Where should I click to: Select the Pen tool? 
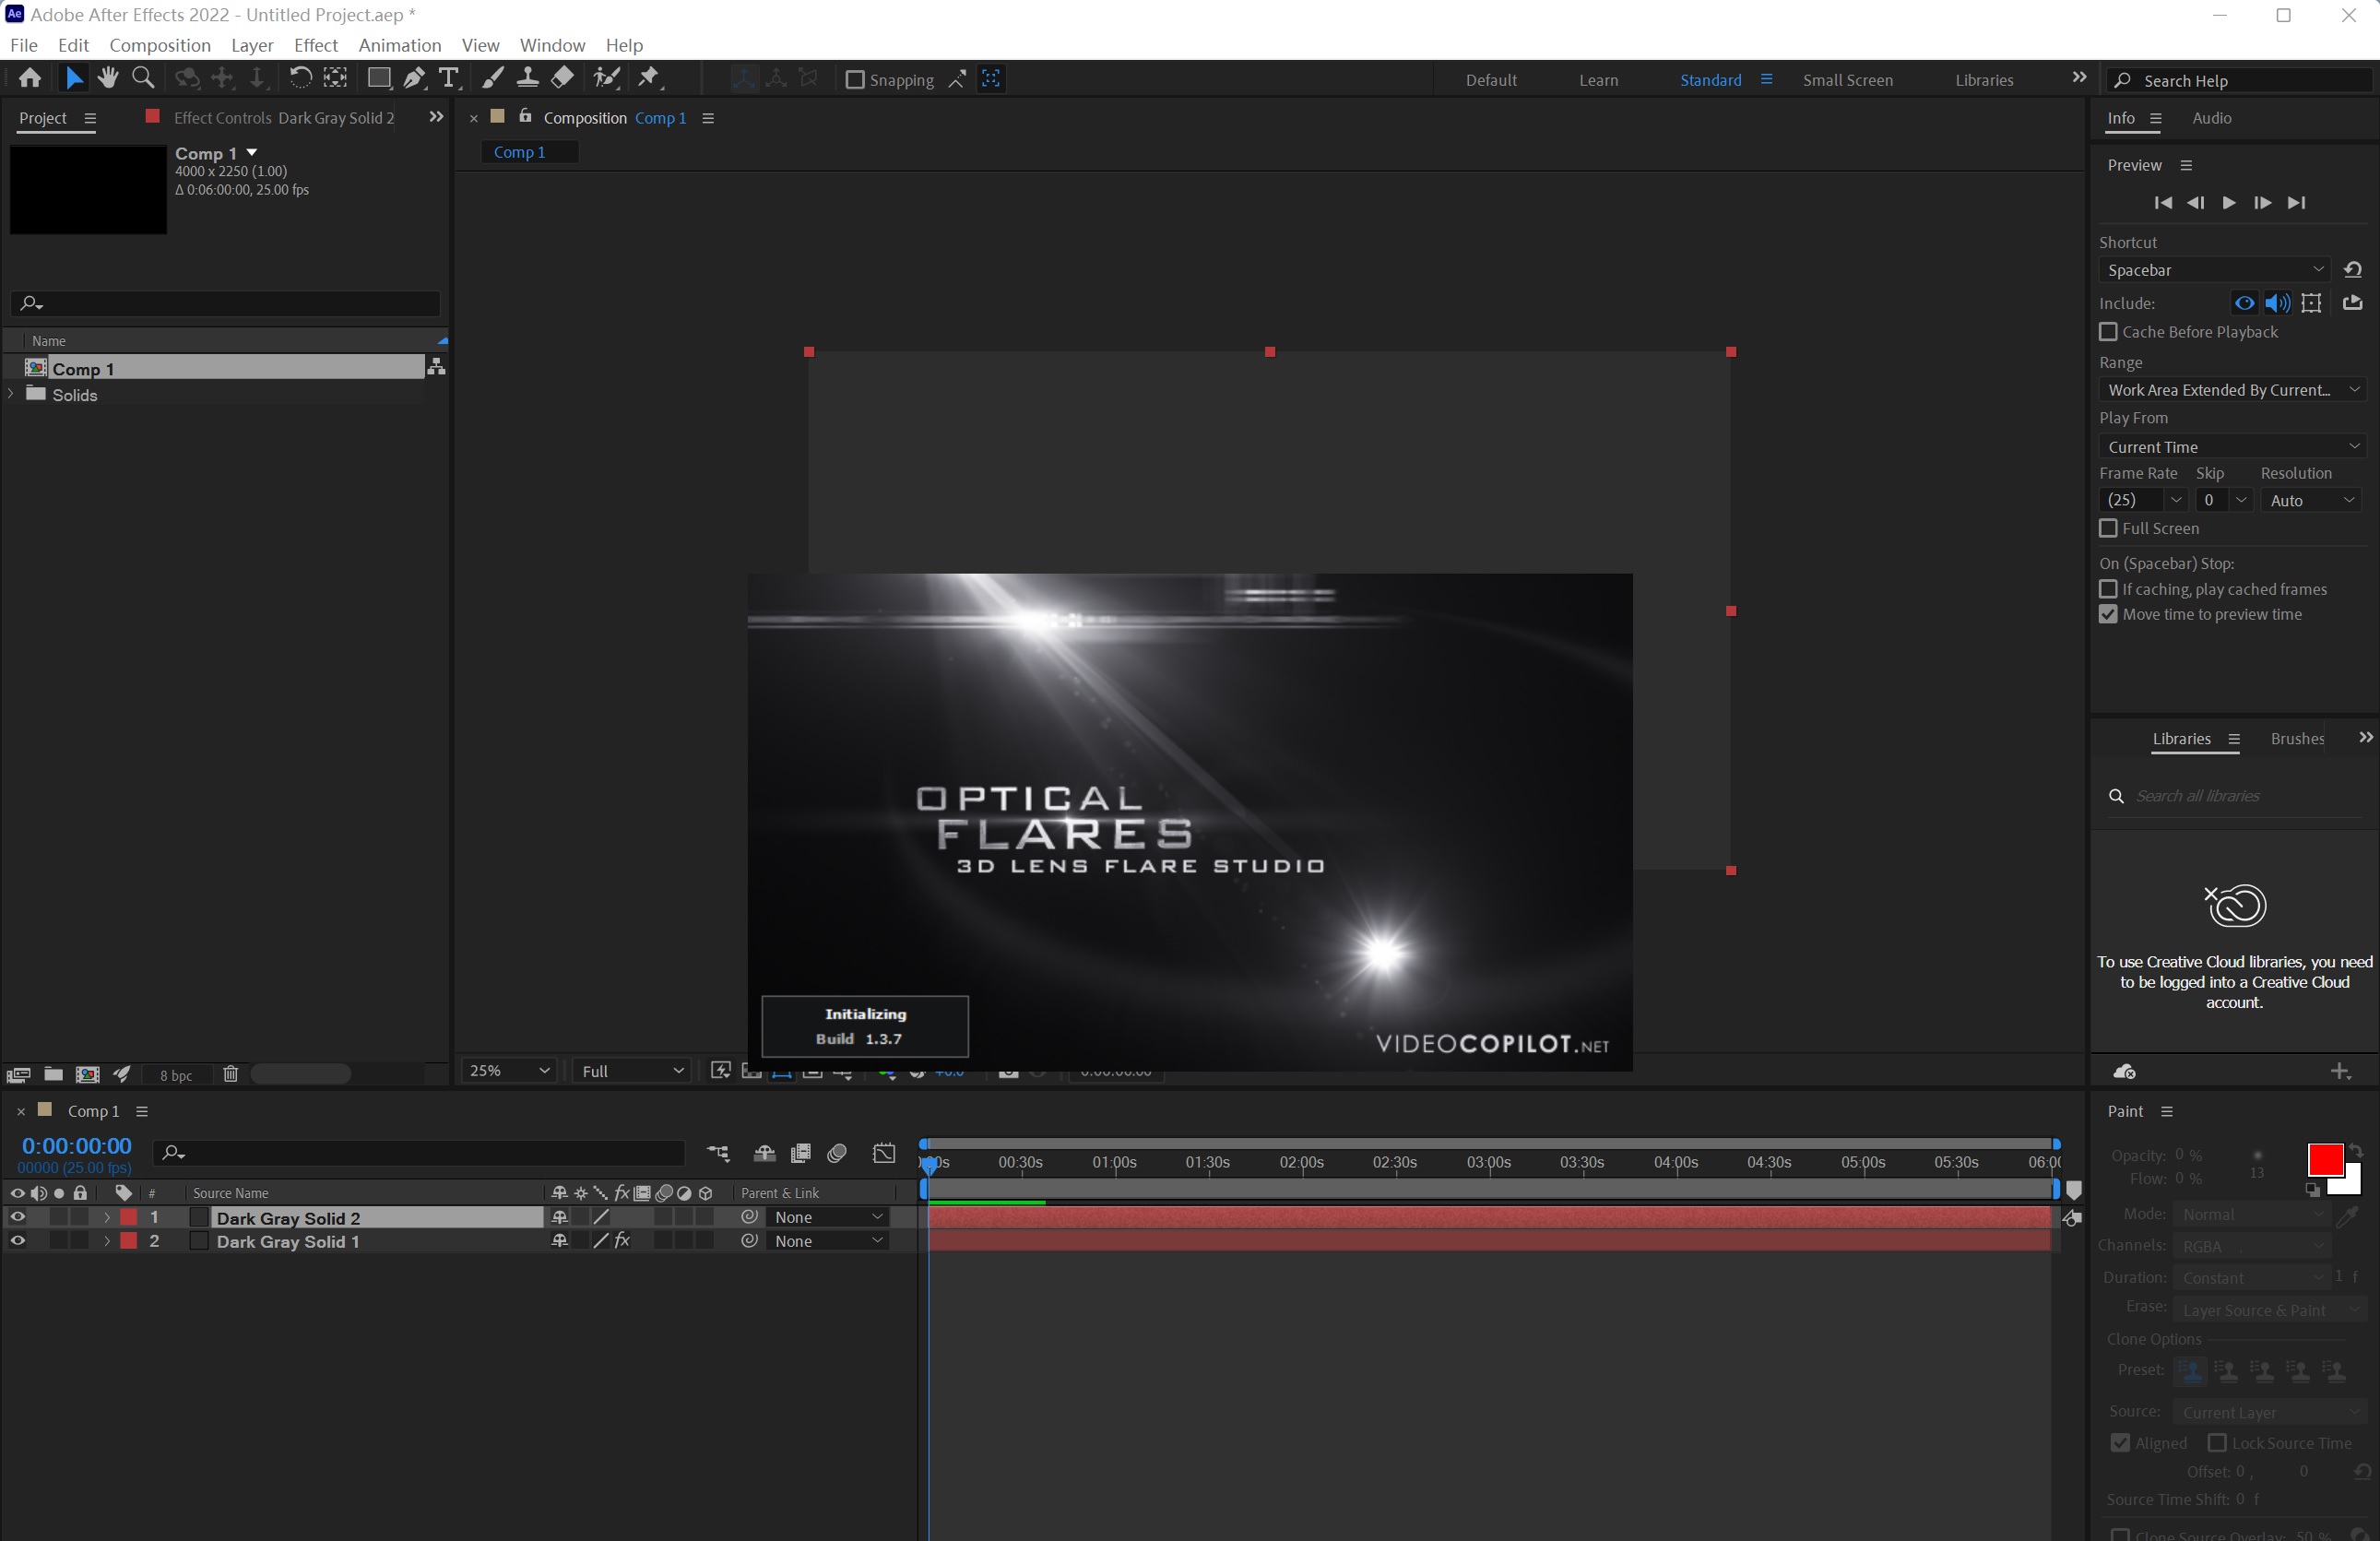point(414,78)
